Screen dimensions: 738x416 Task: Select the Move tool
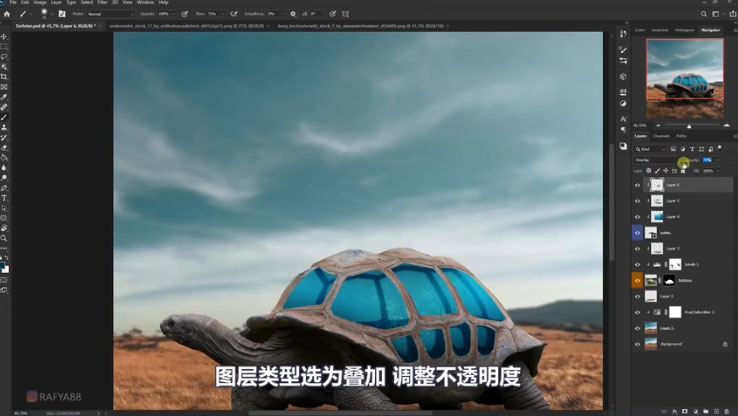(4, 36)
